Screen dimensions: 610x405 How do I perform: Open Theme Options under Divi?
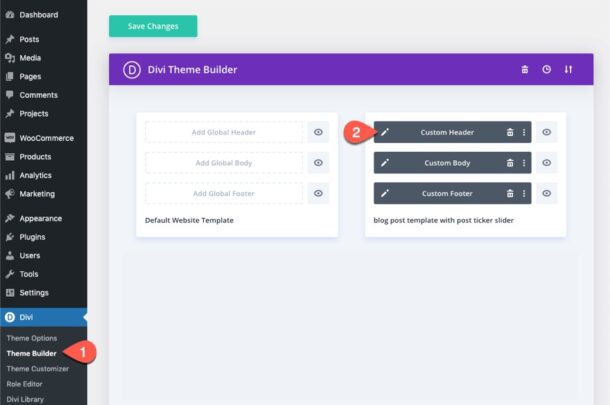(32, 338)
